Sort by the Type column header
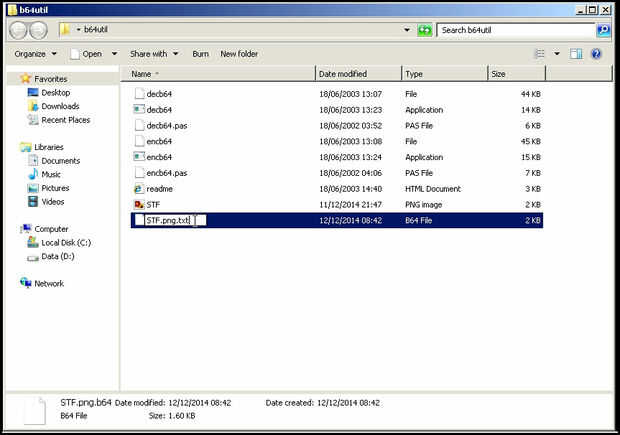 coord(445,74)
